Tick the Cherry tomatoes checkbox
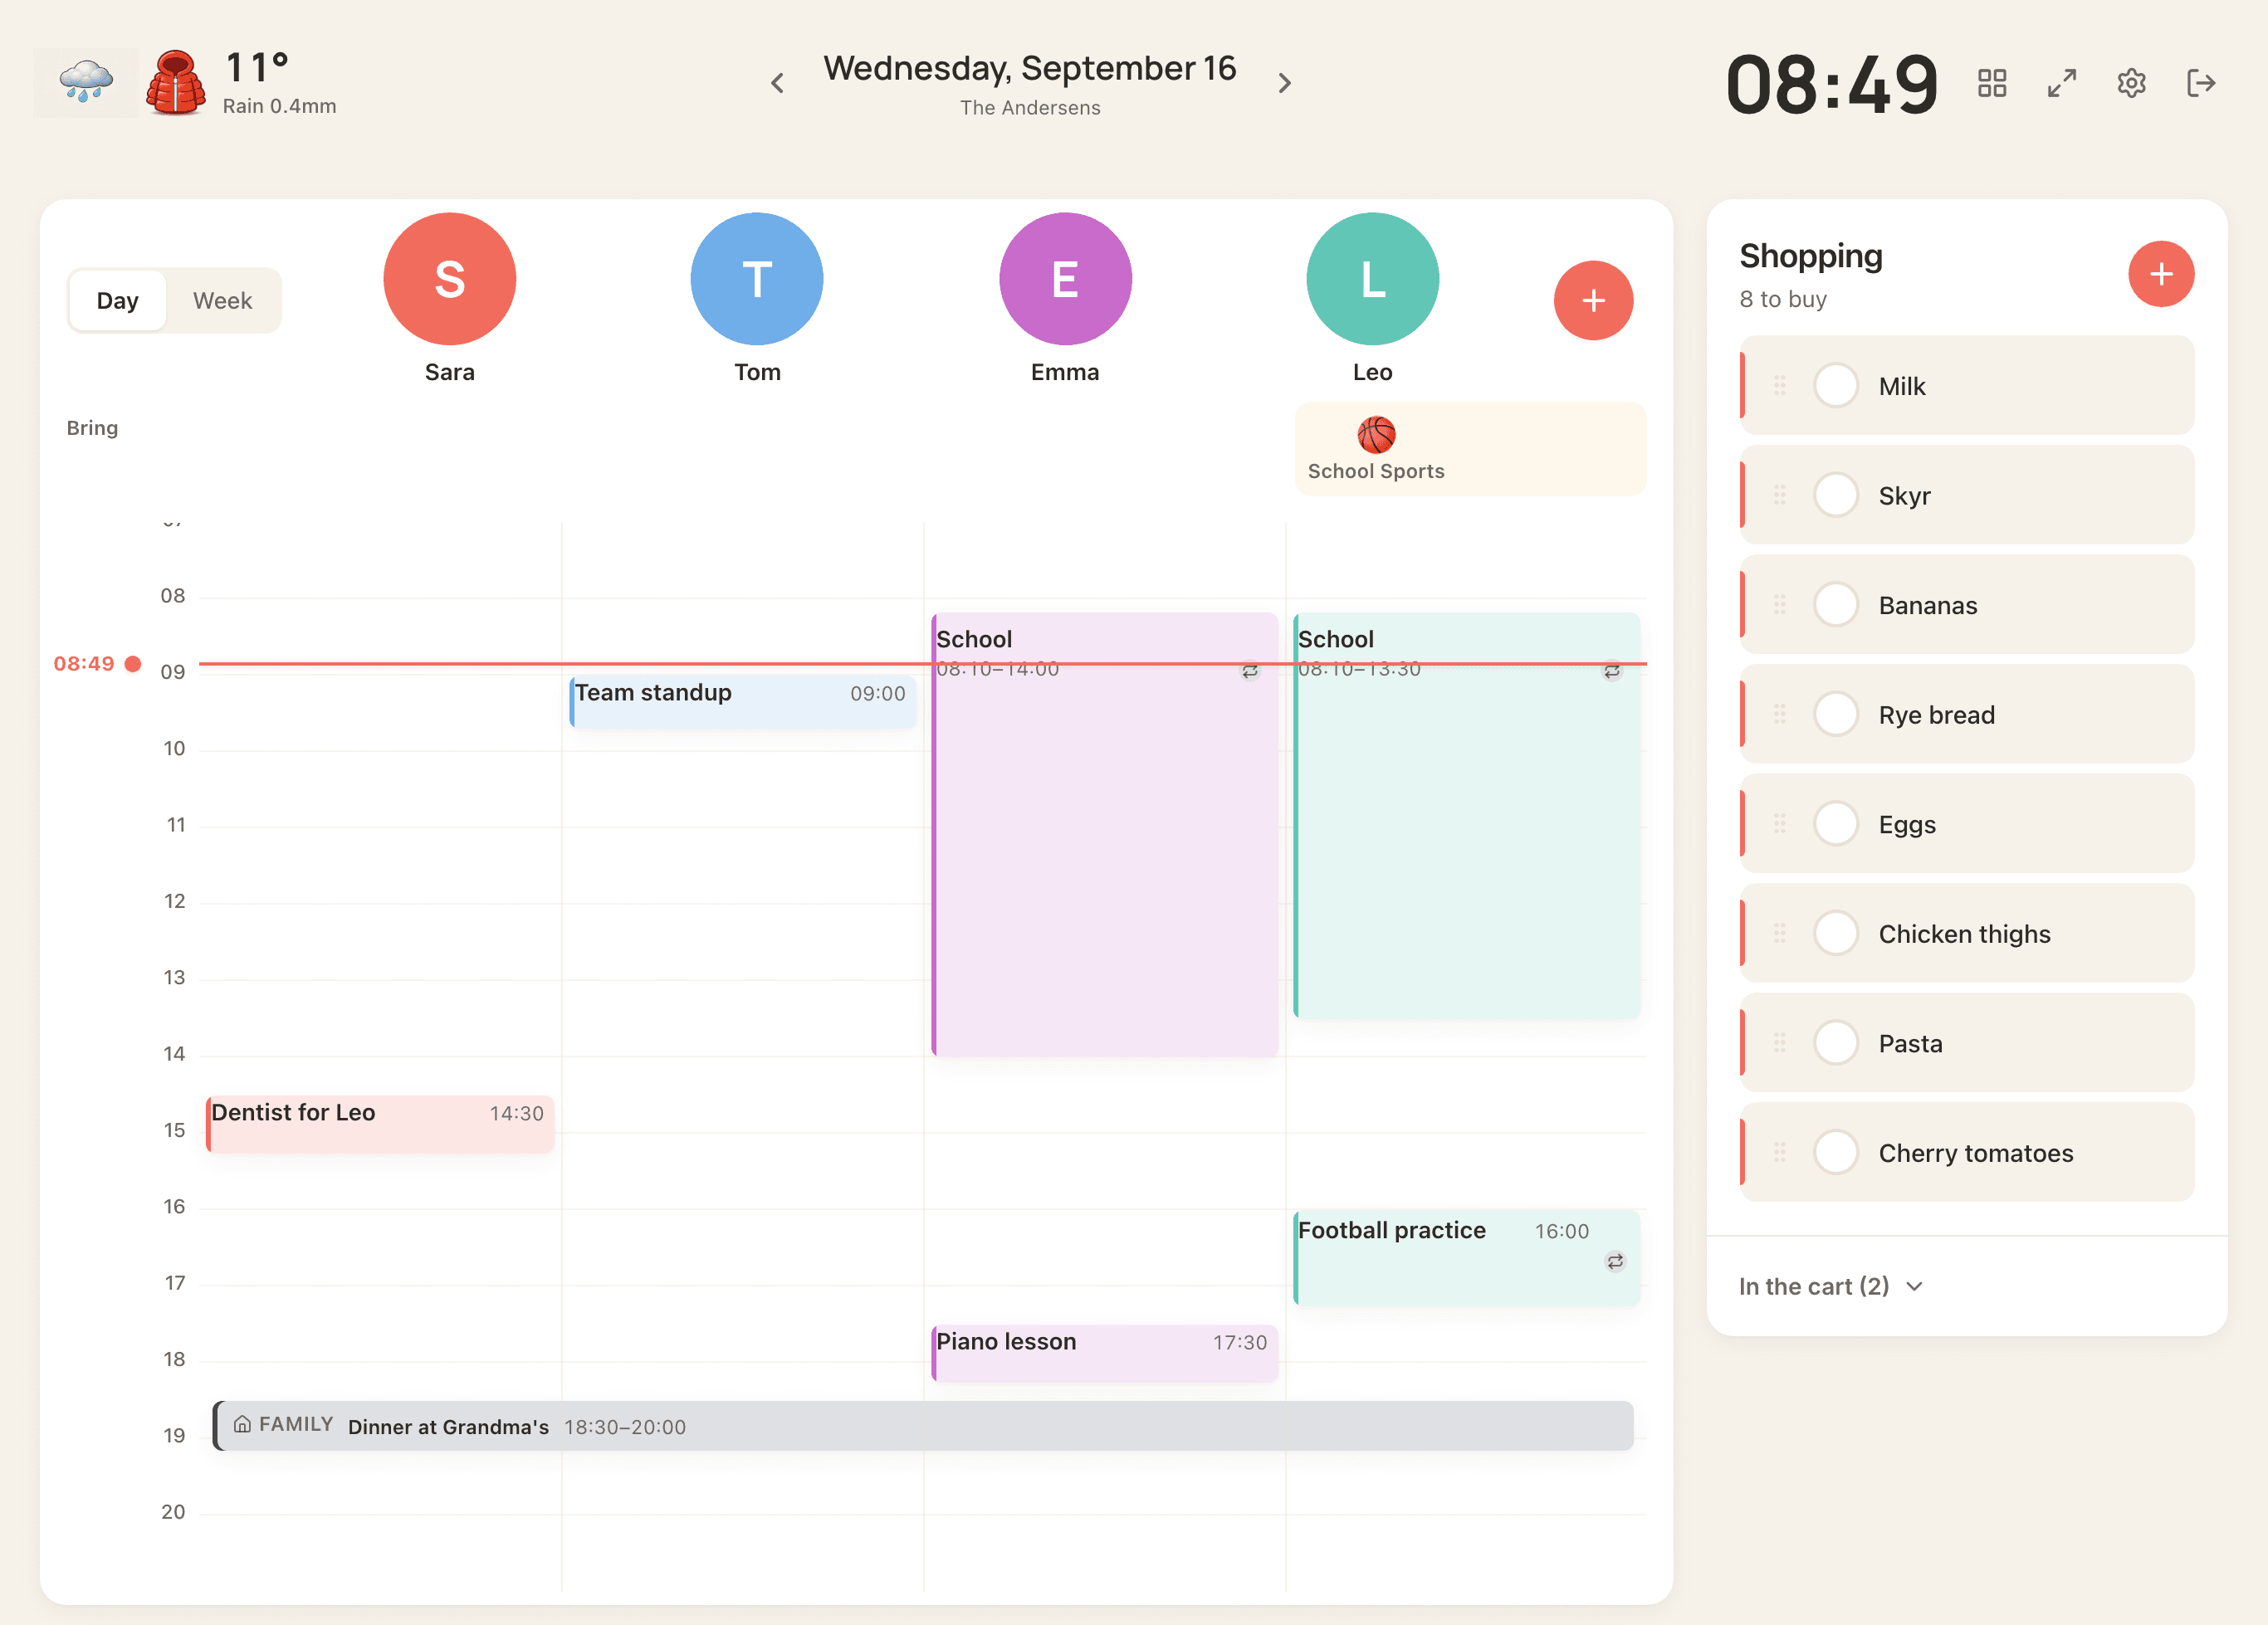This screenshot has width=2268, height=1625. tap(1836, 1152)
